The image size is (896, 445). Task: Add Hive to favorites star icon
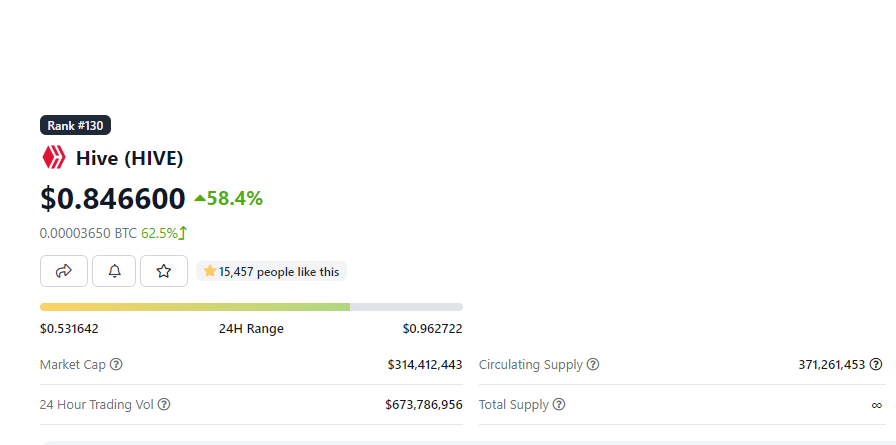[x=164, y=271]
